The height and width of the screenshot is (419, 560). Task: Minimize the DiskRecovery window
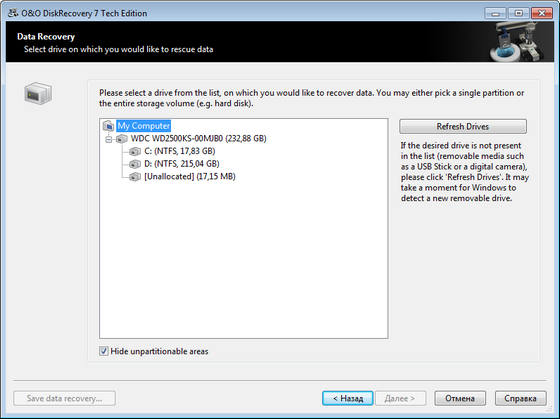(495, 14)
